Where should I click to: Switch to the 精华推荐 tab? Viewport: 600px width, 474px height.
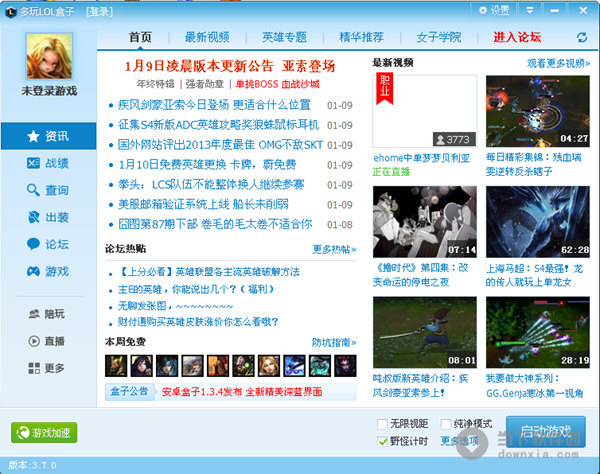coord(362,37)
